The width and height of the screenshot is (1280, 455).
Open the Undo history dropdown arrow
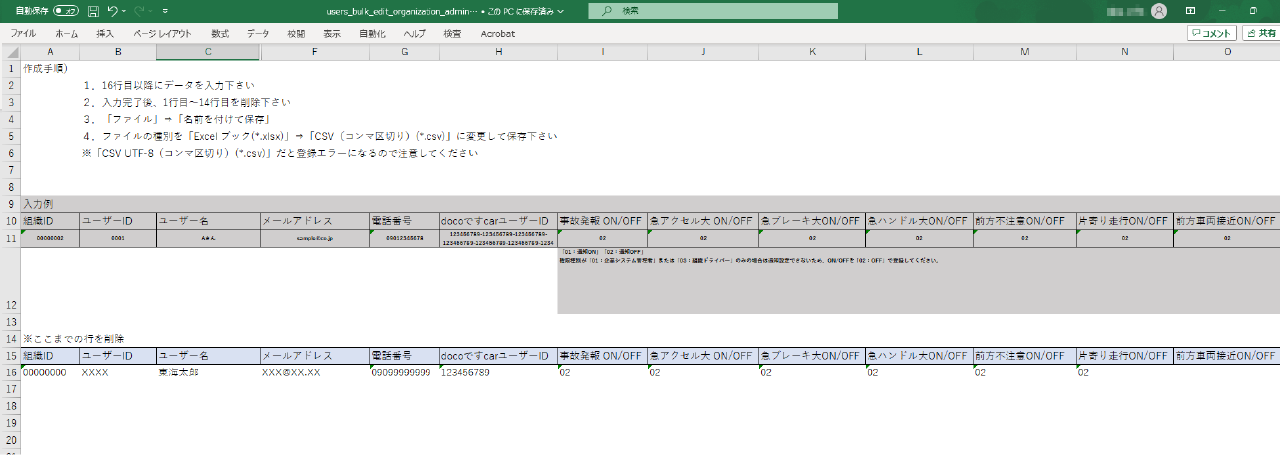pos(125,11)
